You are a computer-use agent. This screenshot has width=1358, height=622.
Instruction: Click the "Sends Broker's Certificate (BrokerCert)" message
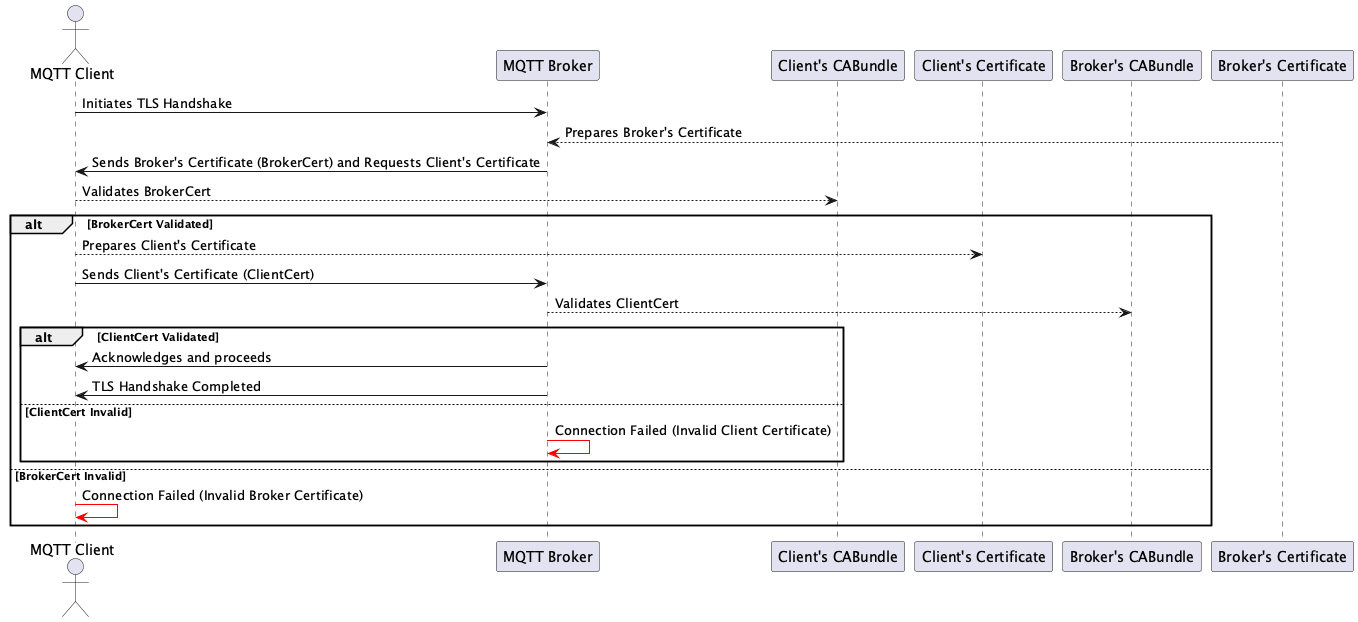coord(316,162)
